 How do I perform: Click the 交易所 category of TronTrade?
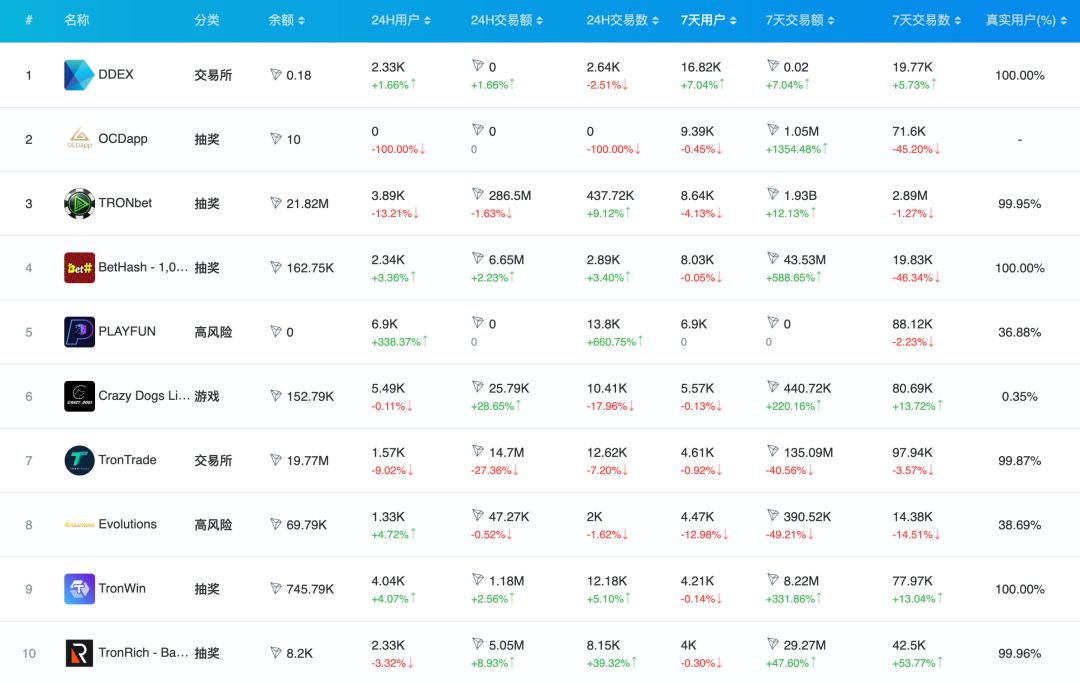(213, 460)
